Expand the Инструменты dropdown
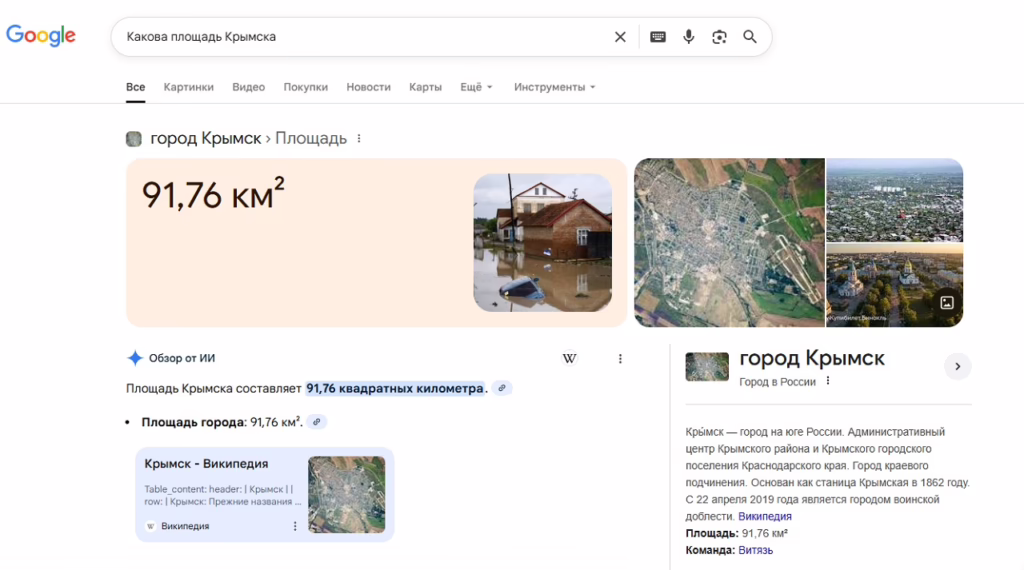This screenshot has height=570, width=1024. coord(554,87)
